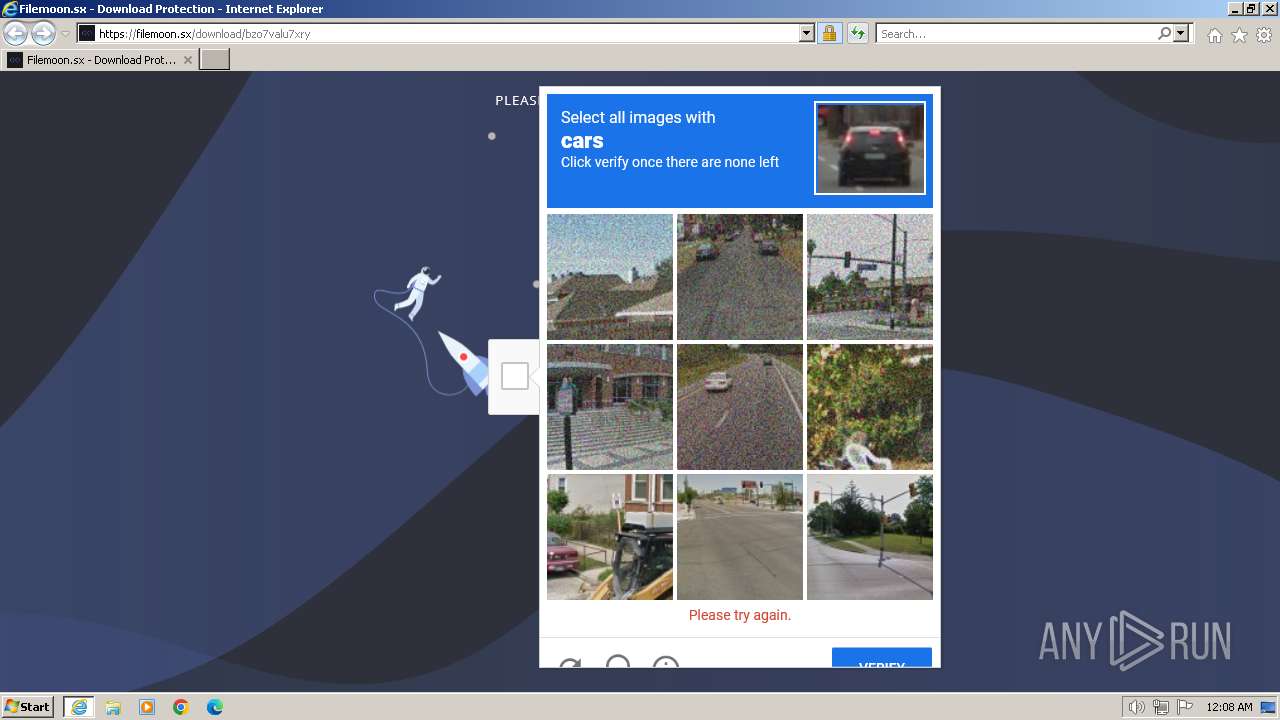Image resolution: width=1280 pixels, height=720 pixels.
Task: Select the empty wide road tile
Action: click(740, 537)
